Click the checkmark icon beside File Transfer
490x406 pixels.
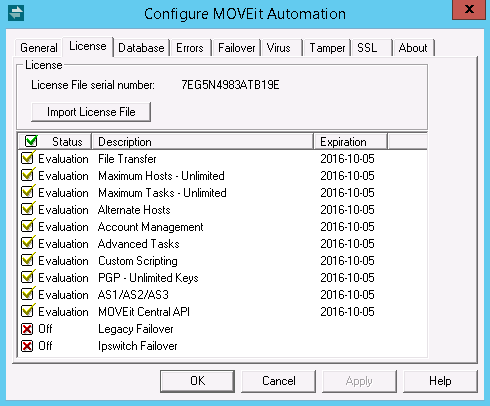(28, 158)
